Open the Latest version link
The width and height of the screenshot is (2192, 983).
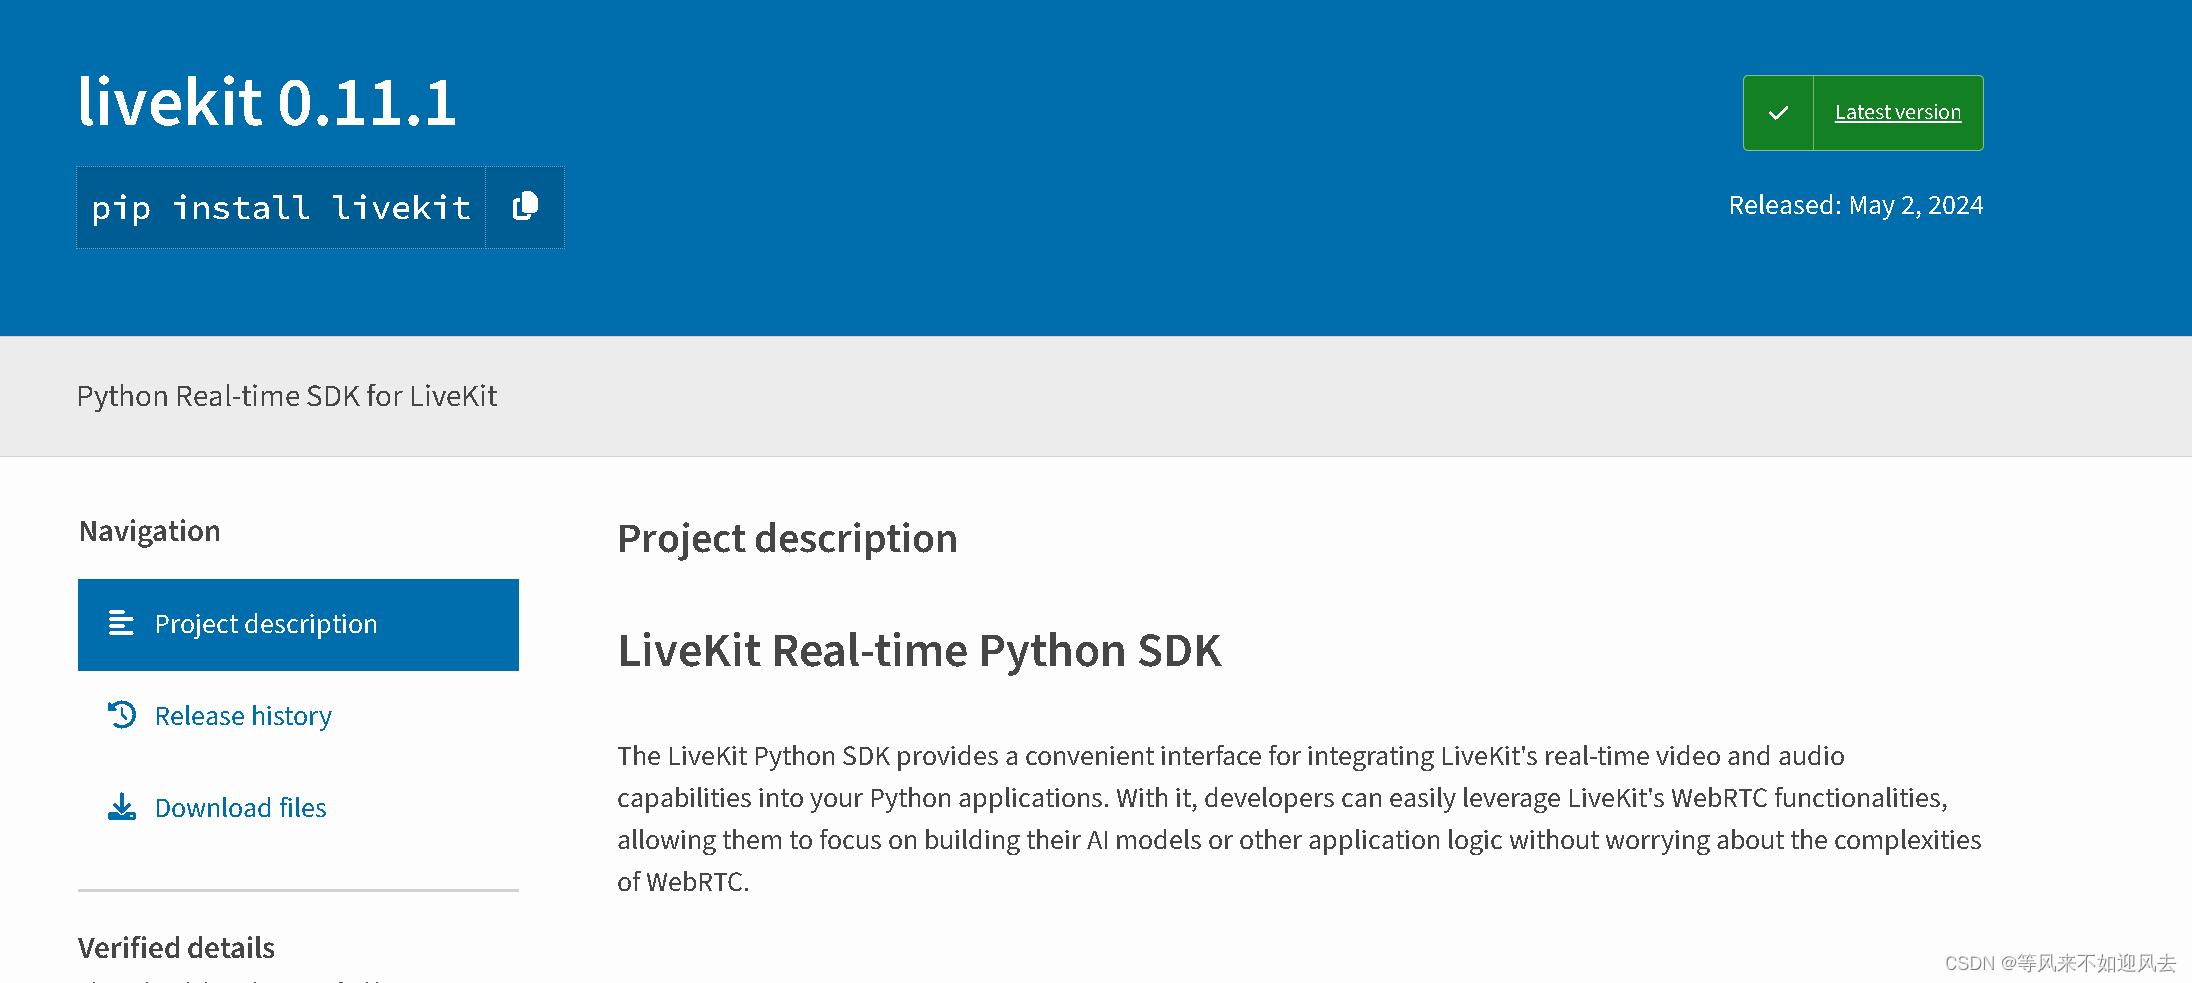tap(1897, 113)
